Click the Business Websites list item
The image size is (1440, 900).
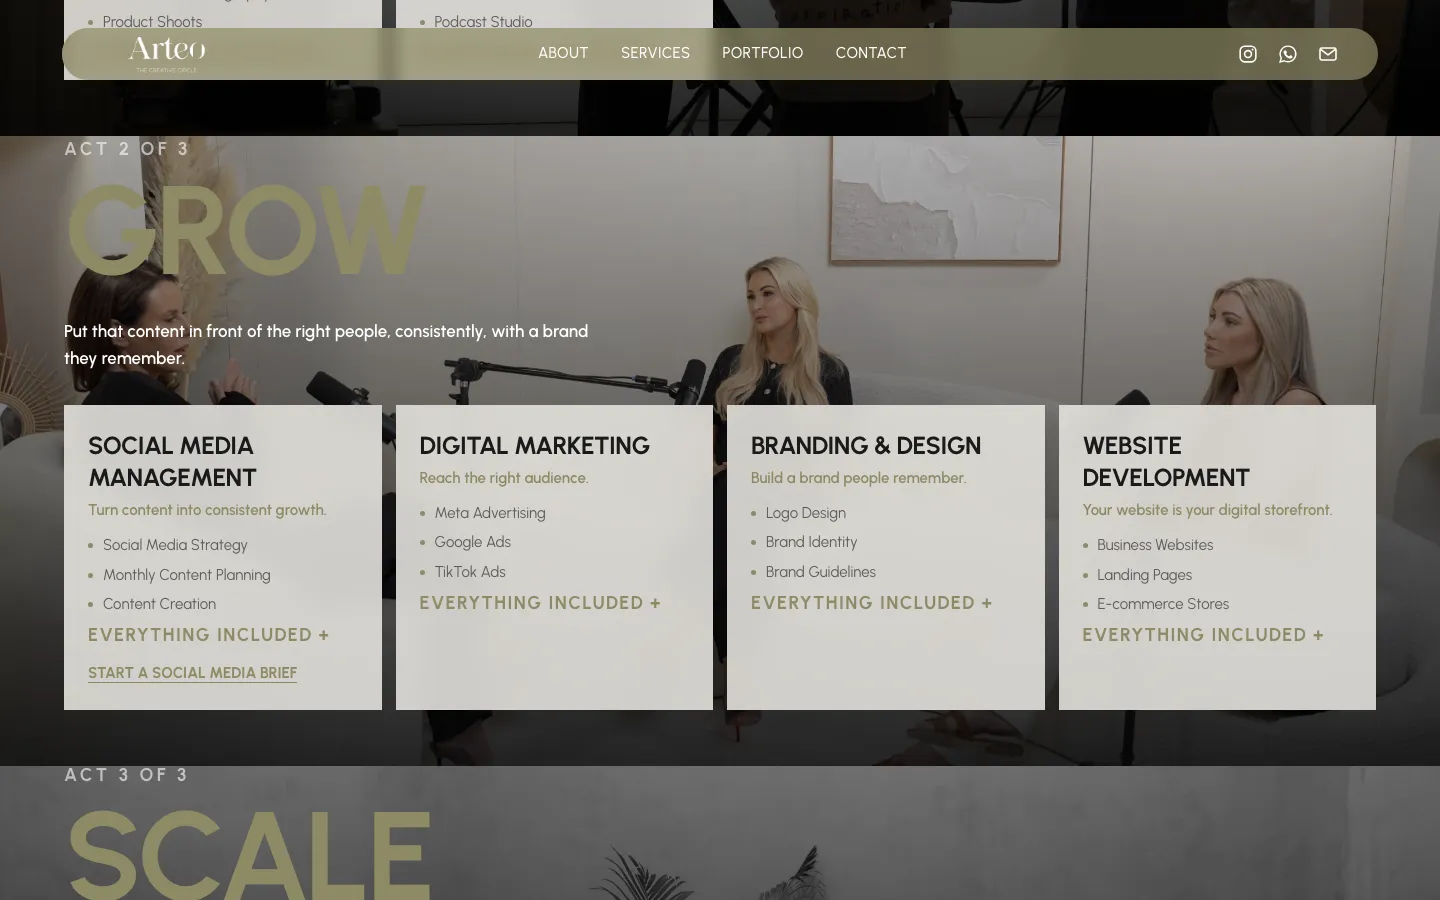click(x=1155, y=545)
